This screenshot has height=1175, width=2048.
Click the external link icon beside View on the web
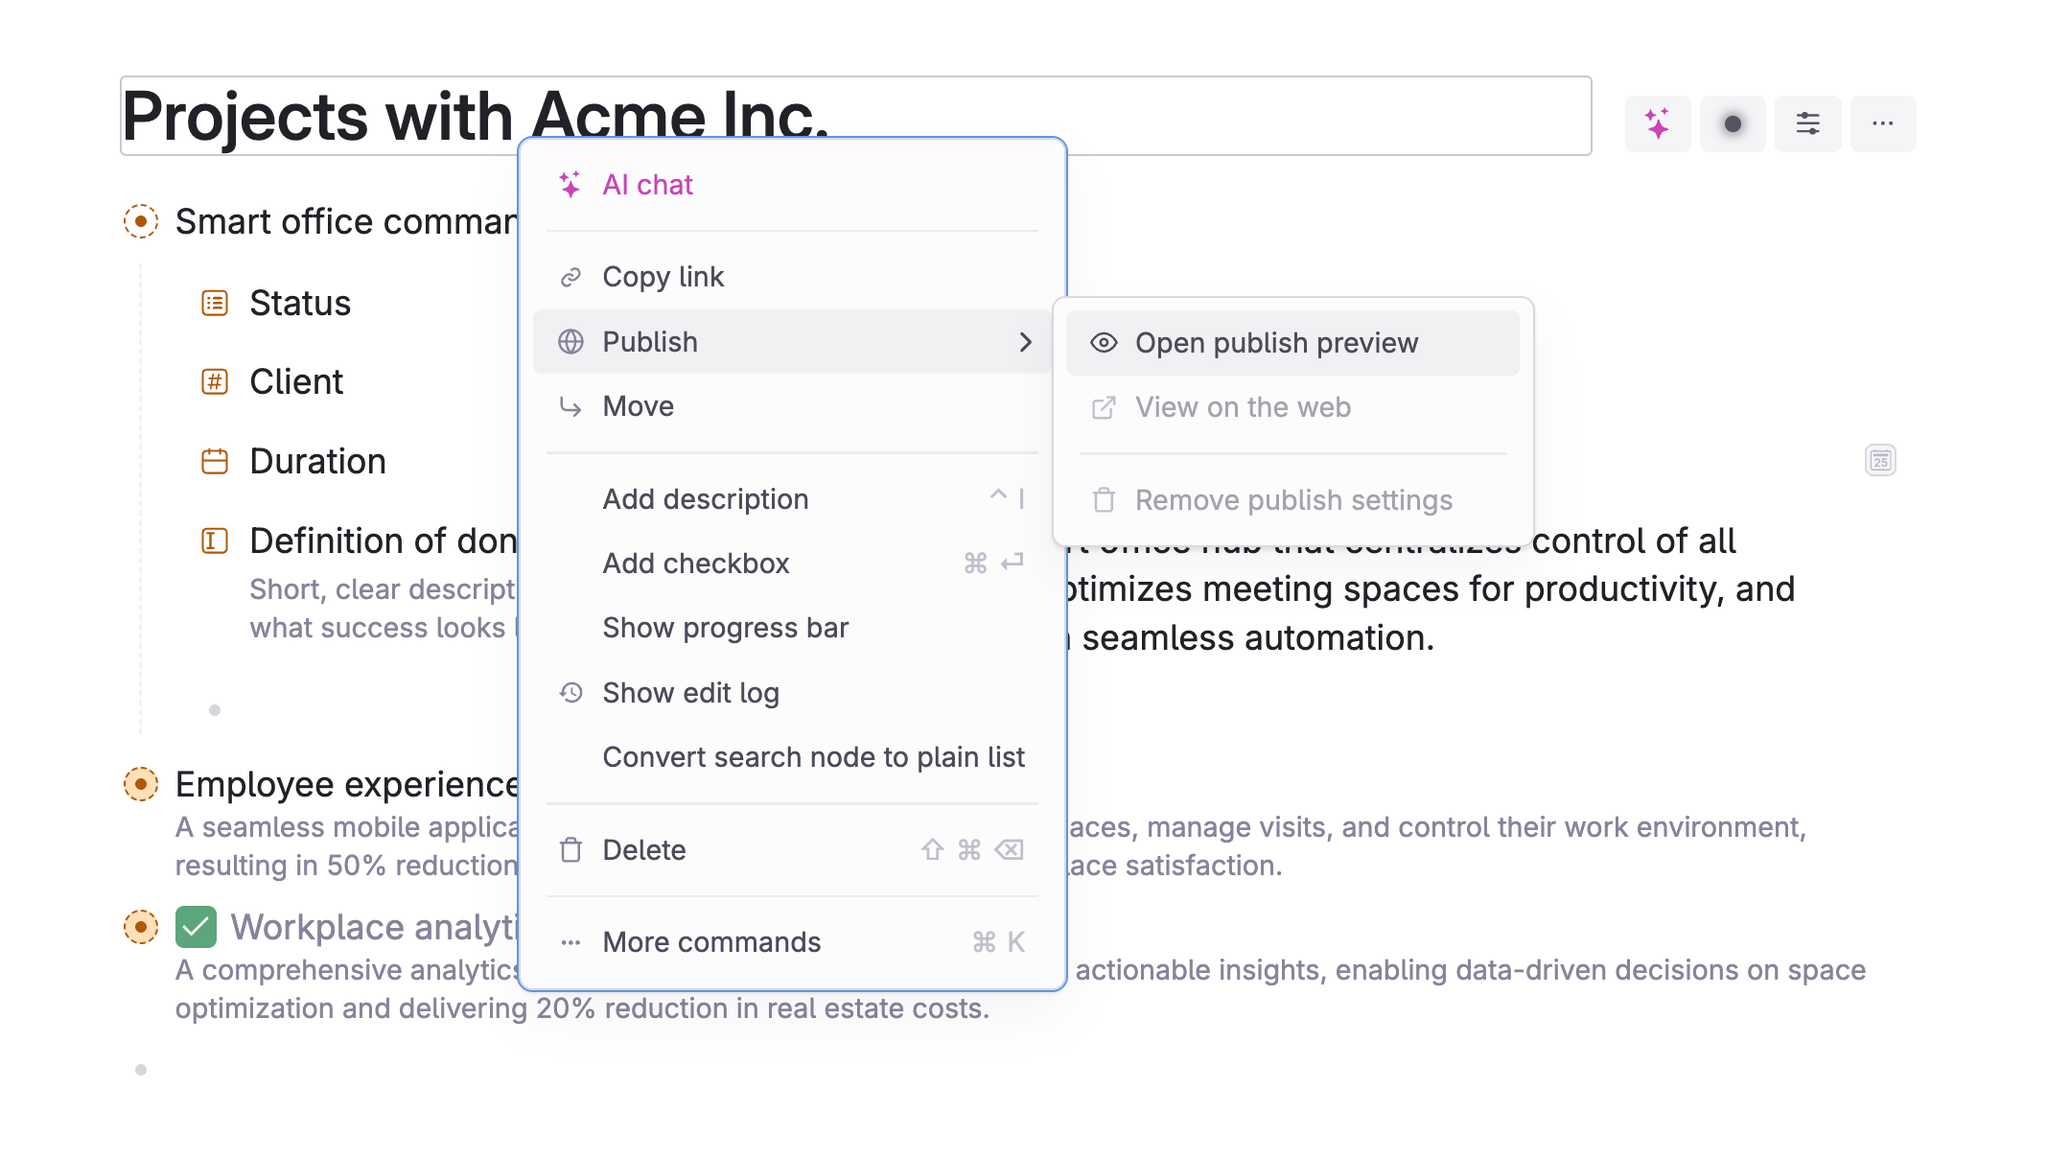point(1103,408)
